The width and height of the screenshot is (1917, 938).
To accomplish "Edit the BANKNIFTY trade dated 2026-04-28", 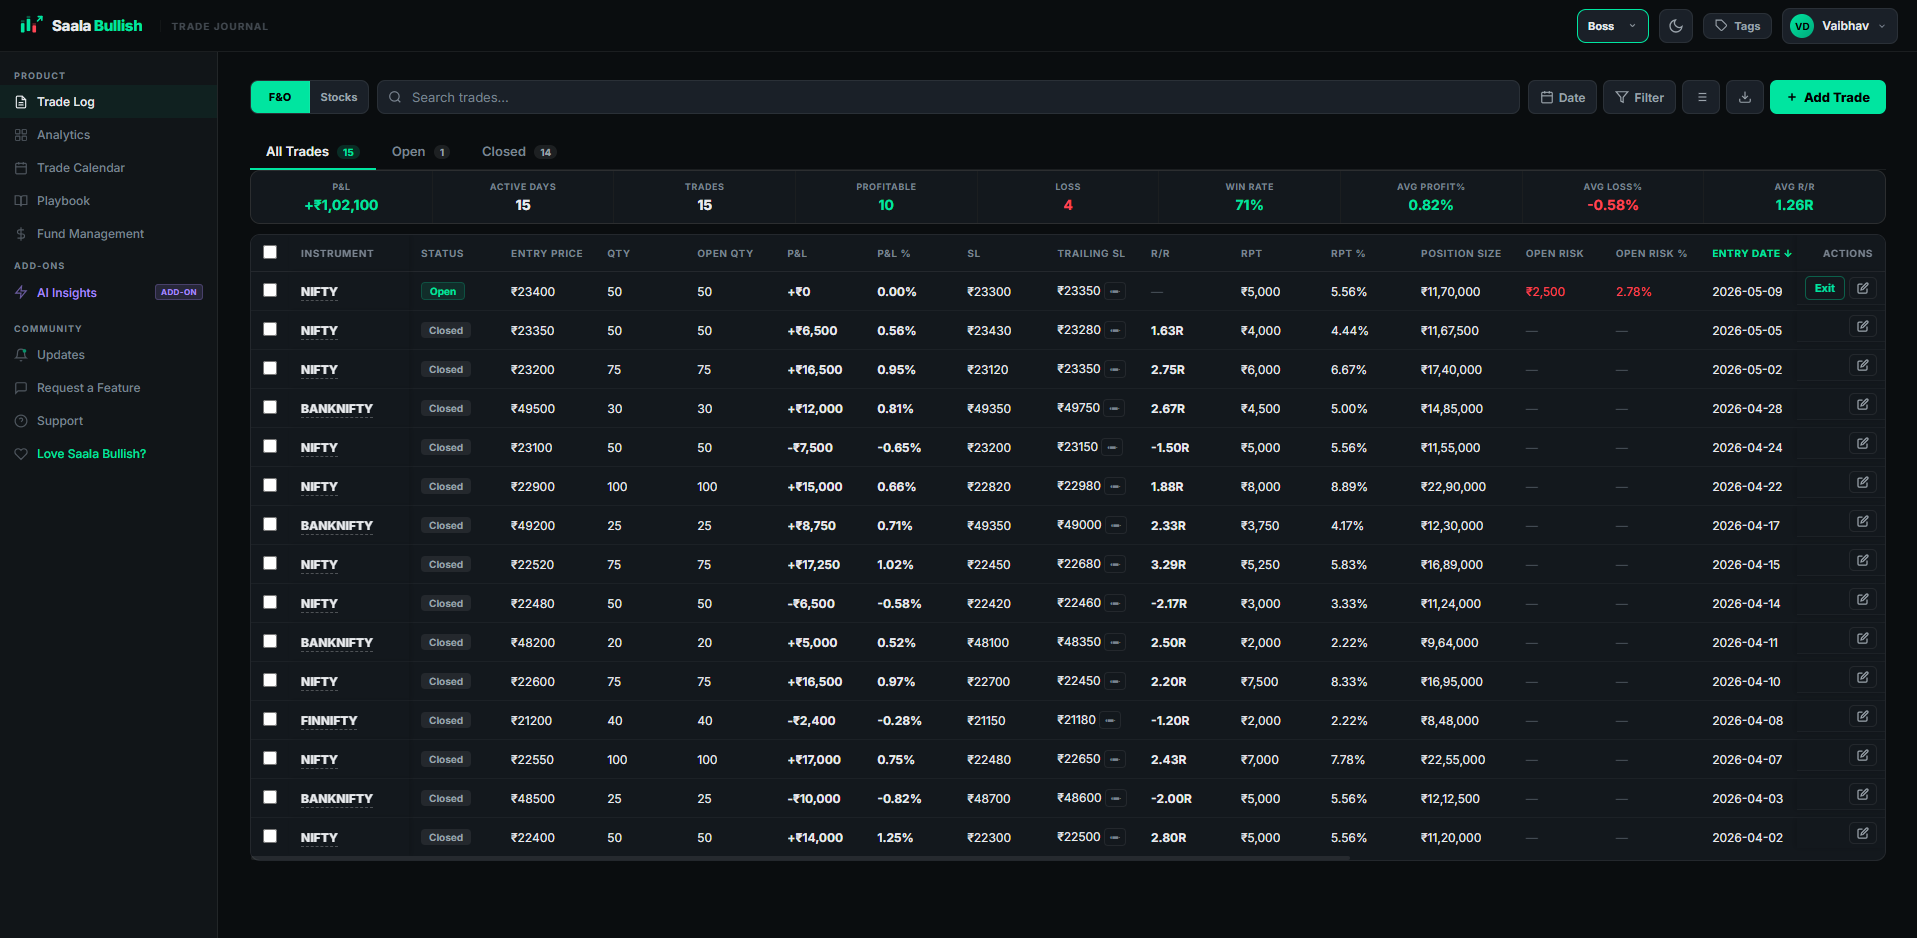I will (1863, 404).
